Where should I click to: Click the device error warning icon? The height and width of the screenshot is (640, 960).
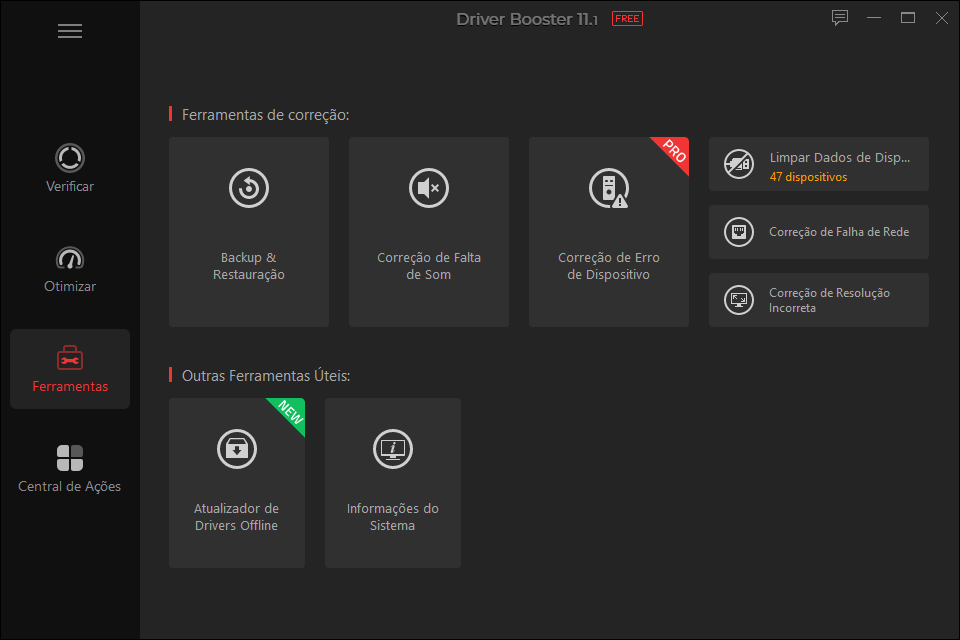[608, 188]
